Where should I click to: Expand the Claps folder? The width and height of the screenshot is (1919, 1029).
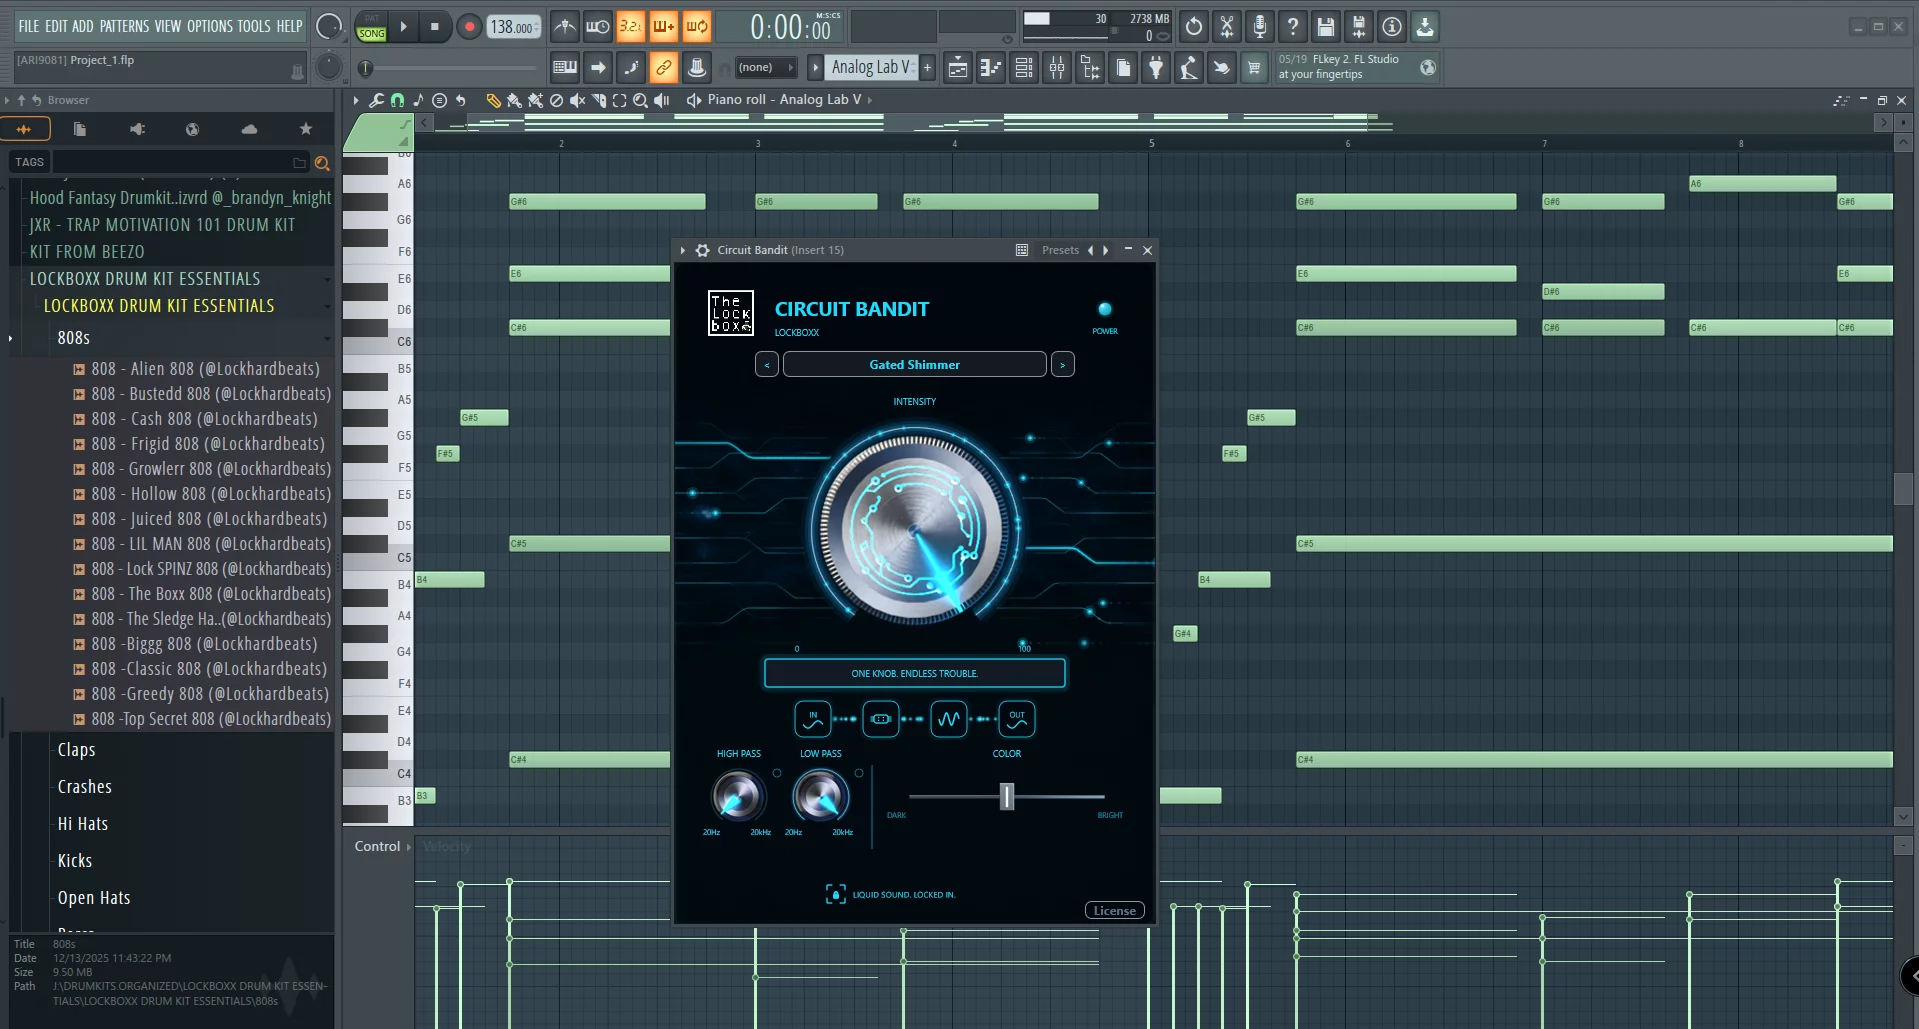tap(76, 750)
